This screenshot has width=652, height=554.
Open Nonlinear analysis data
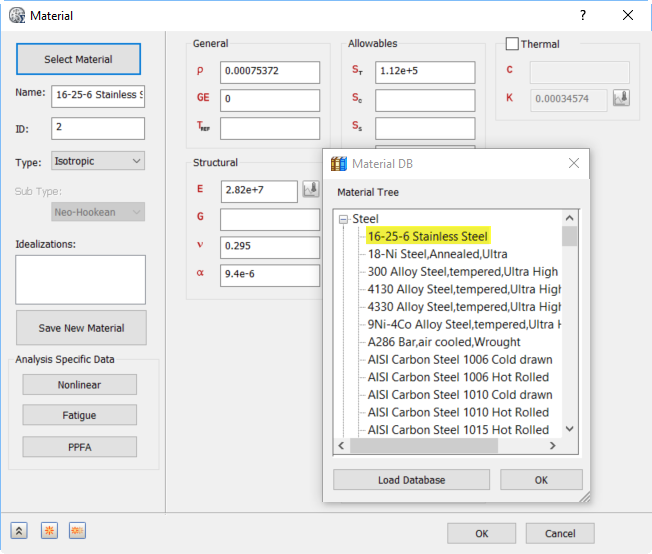pyautogui.click(x=79, y=385)
